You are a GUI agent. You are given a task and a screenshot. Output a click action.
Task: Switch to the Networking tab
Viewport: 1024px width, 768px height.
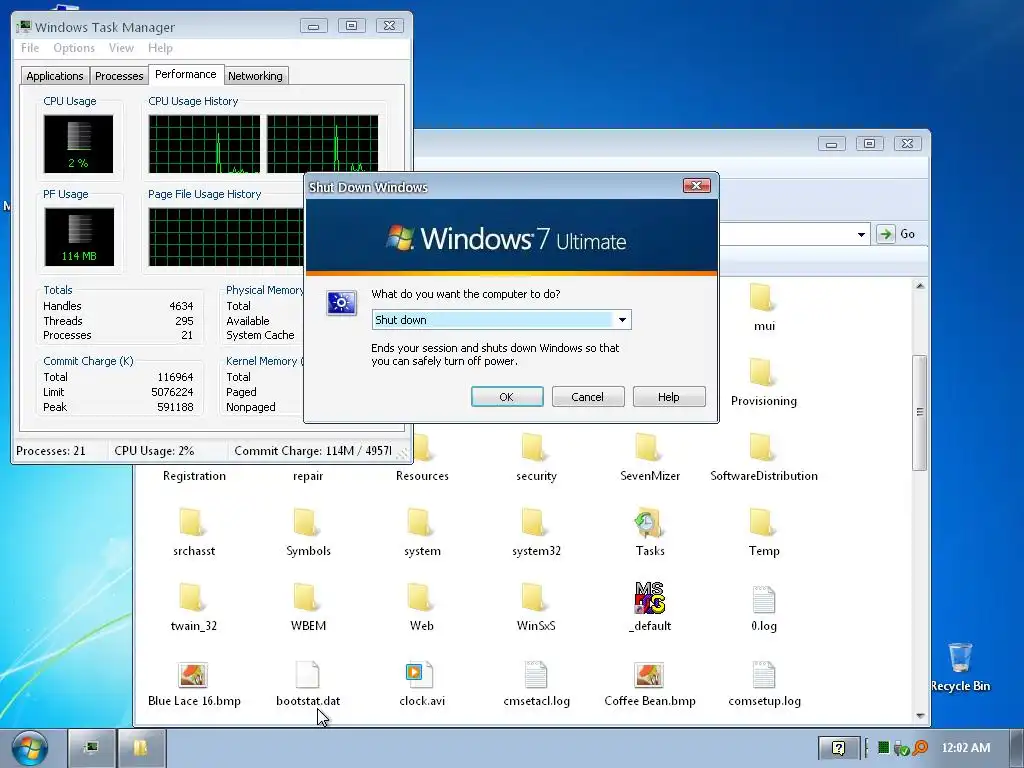(255, 76)
